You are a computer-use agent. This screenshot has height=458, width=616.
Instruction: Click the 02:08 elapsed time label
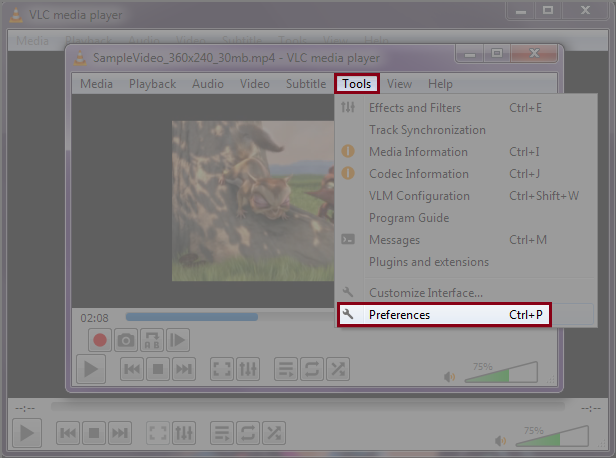coord(94,318)
